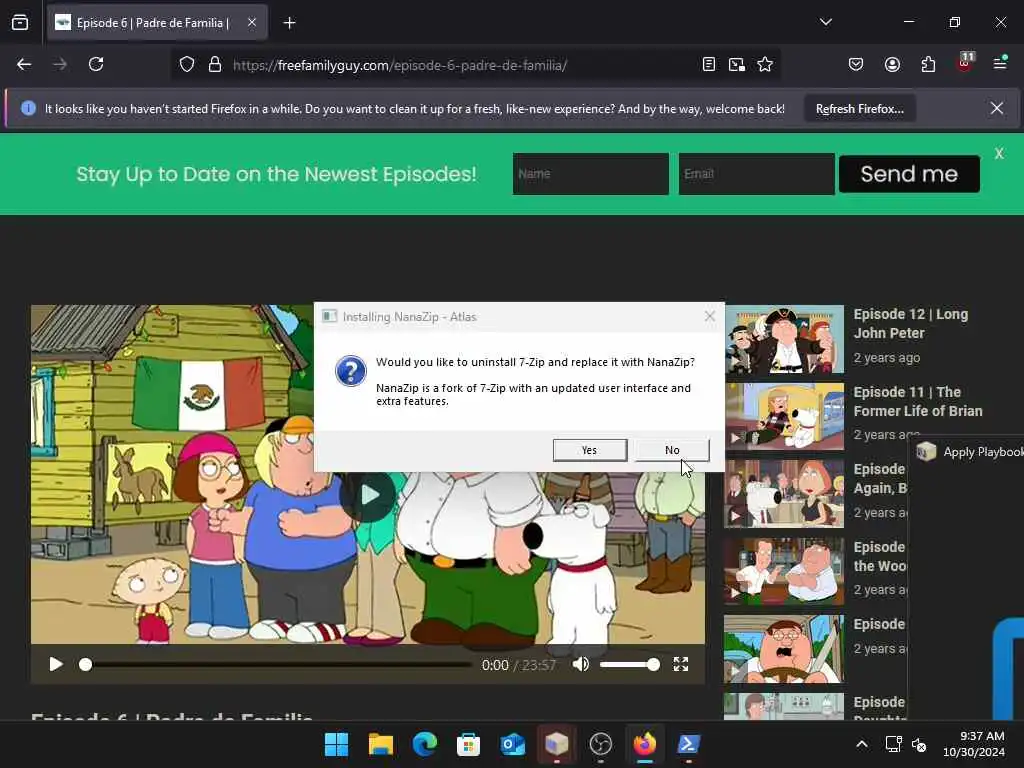
Task: Open the clock and date 9:37 AM
Action: coord(974,744)
